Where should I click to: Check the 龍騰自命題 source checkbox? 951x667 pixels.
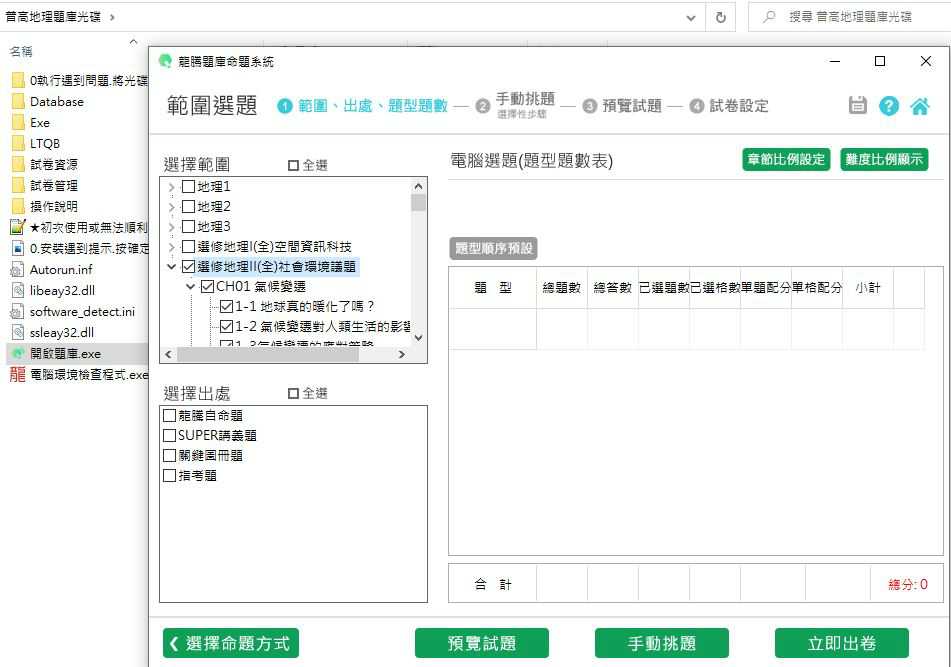click(170, 415)
